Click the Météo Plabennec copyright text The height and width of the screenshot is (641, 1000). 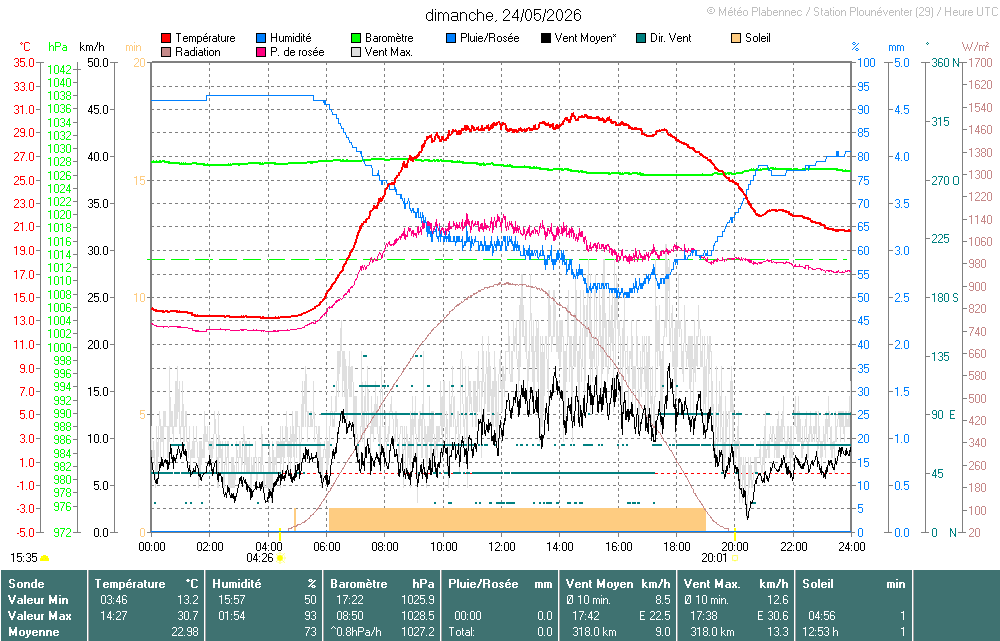pyautogui.click(x=853, y=12)
